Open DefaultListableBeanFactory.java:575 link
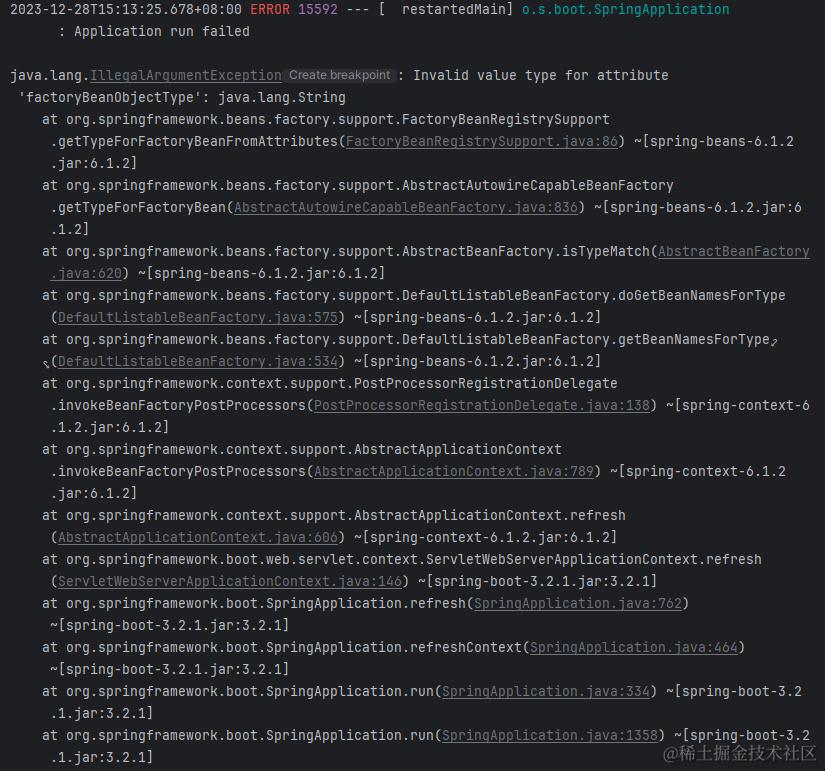Viewport: 825px width, 771px height. click(x=198, y=317)
